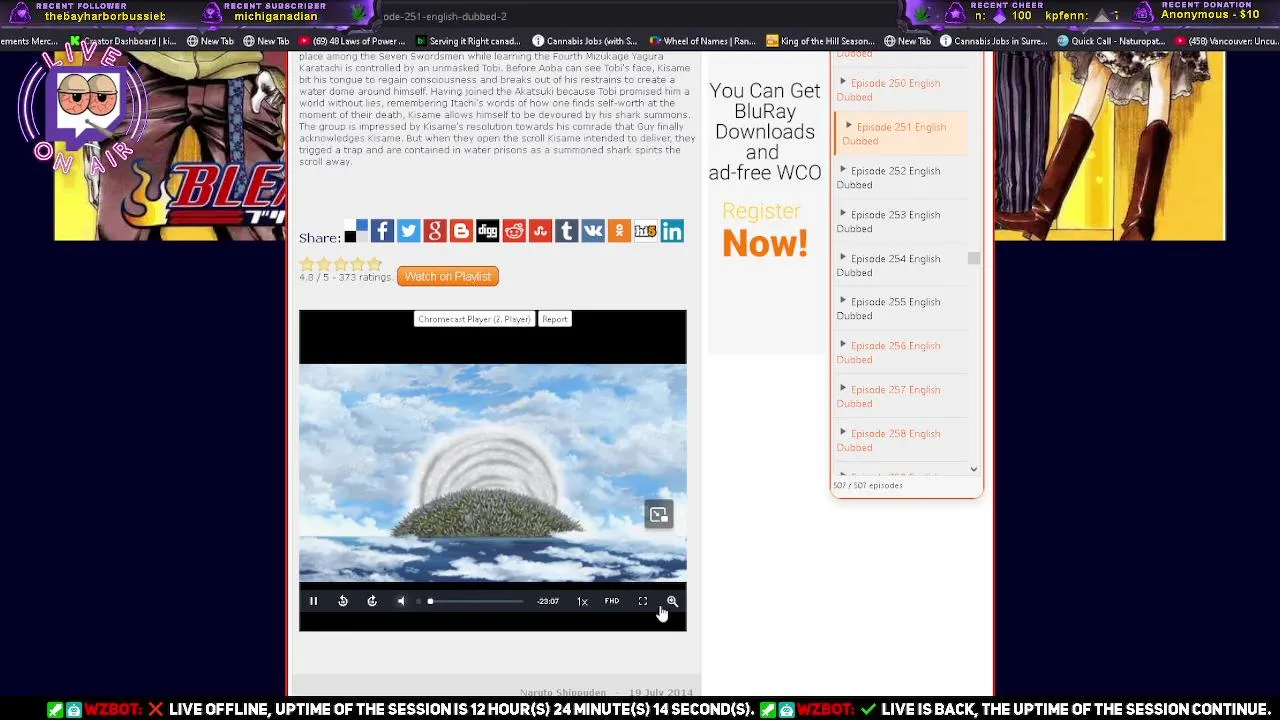Open Episode 254 English Dubbed
1280x720 pixels.
pyautogui.click(x=888, y=265)
